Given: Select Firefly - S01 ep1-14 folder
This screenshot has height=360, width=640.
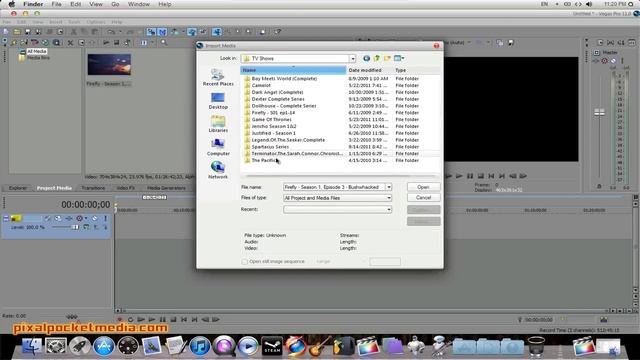Looking at the screenshot, I should pyautogui.click(x=273, y=113).
